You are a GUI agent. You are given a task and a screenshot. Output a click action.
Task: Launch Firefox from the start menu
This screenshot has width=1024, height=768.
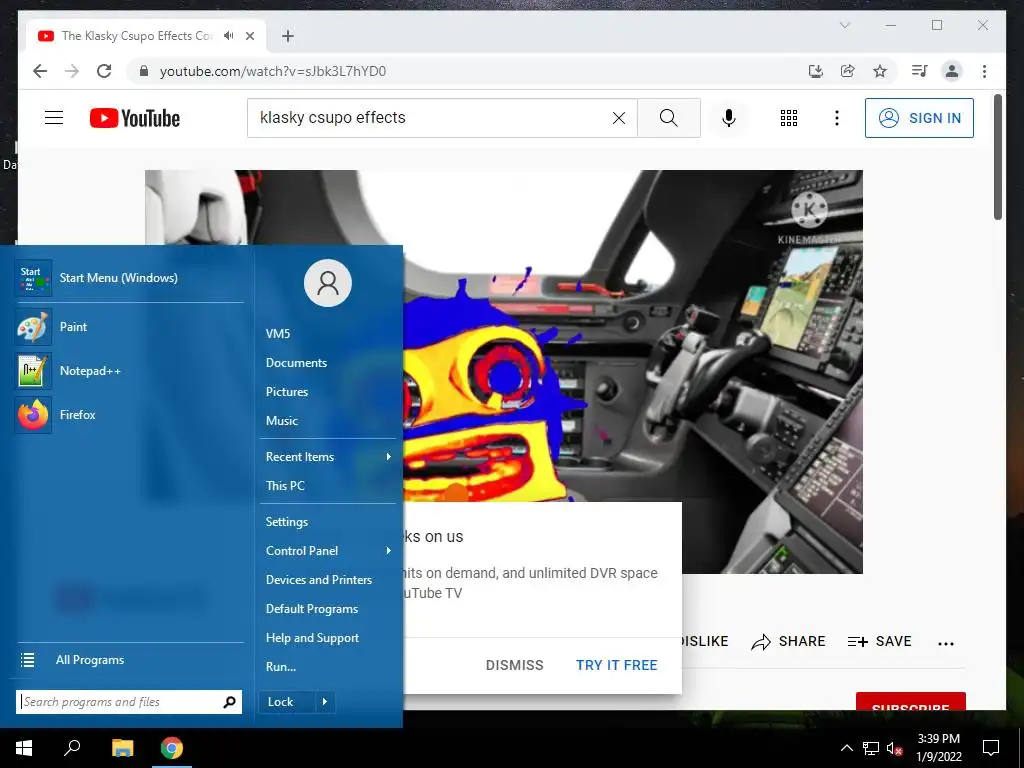(129, 414)
